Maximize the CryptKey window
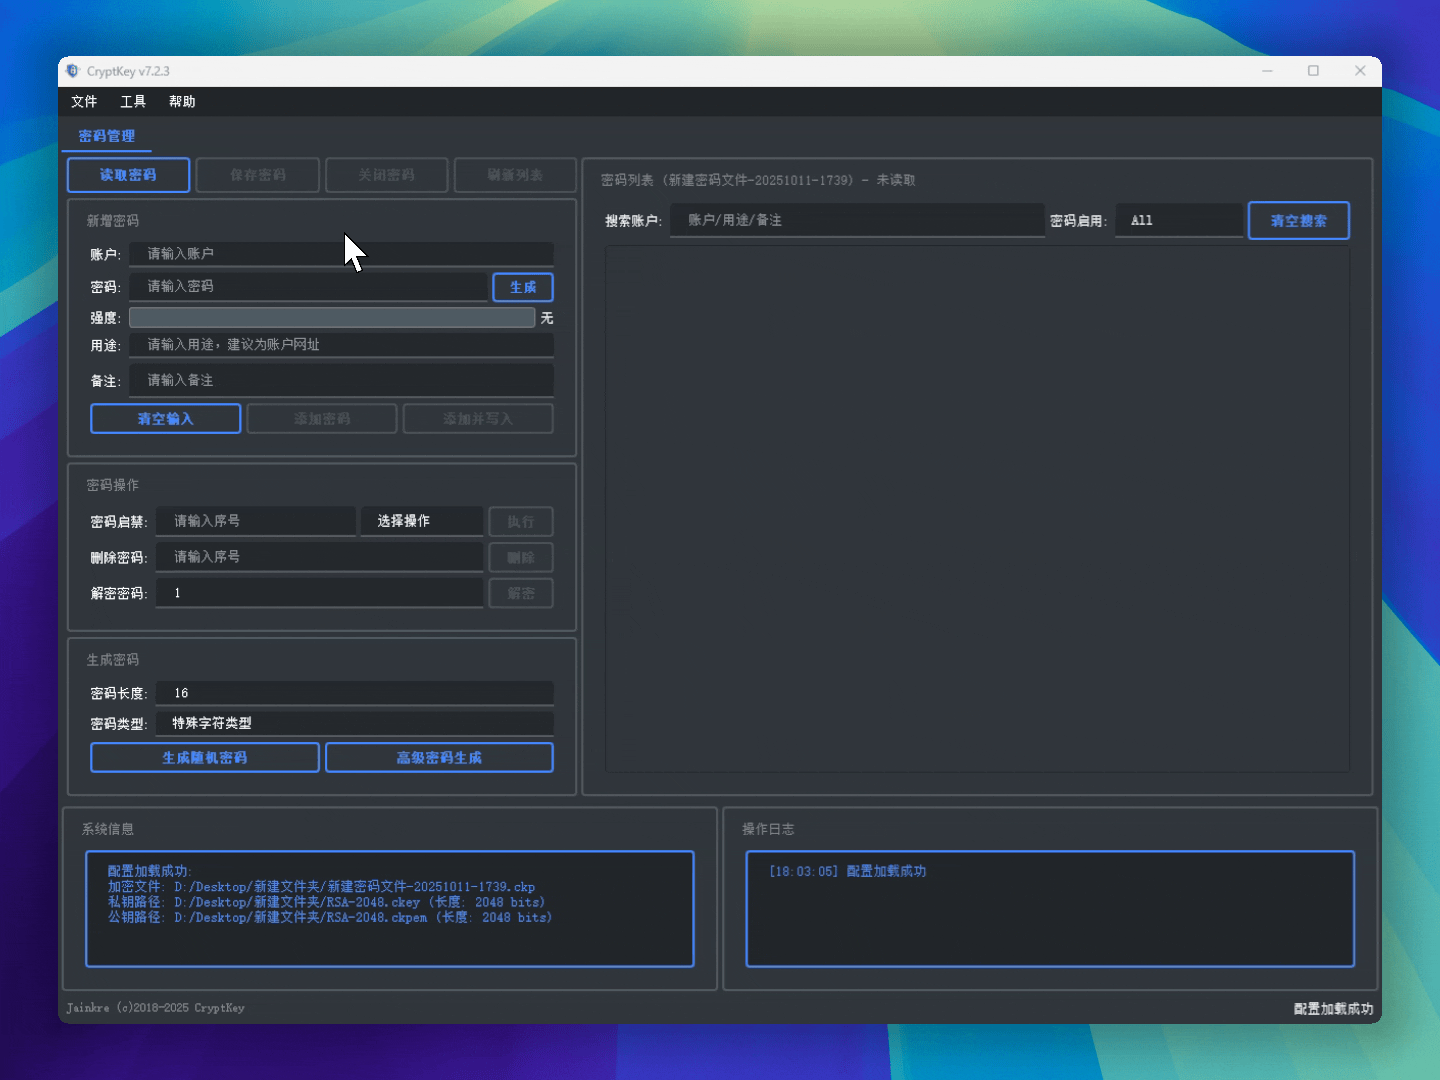Viewport: 1440px width, 1080px height. point(1313,71)
